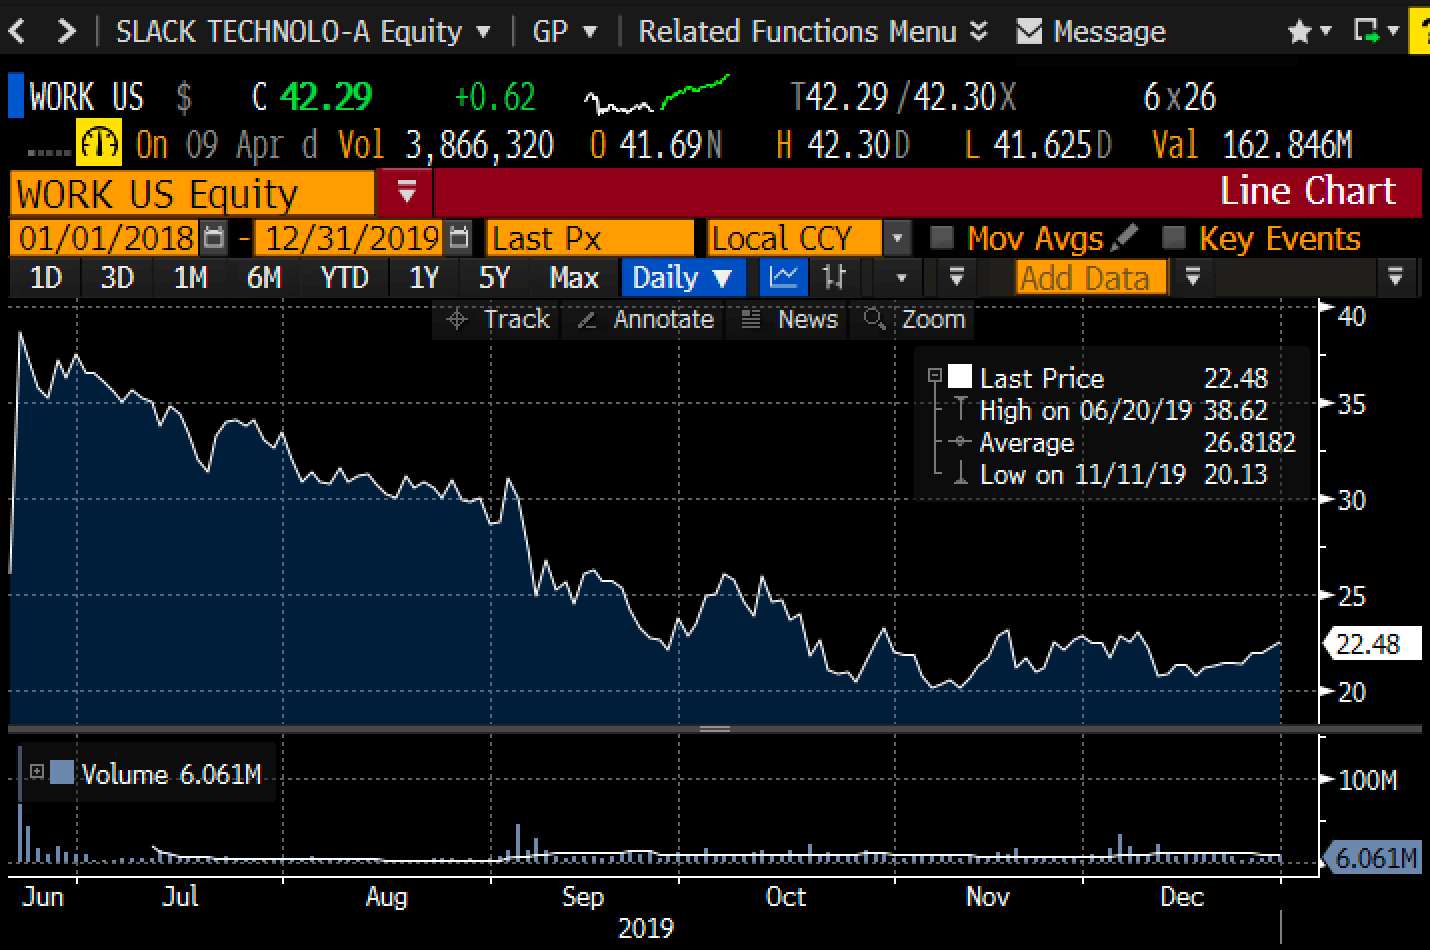Screen dimensions: 1430x950
Task: Edit moving averages with the pencil icon
Action: pos(1124,237)
